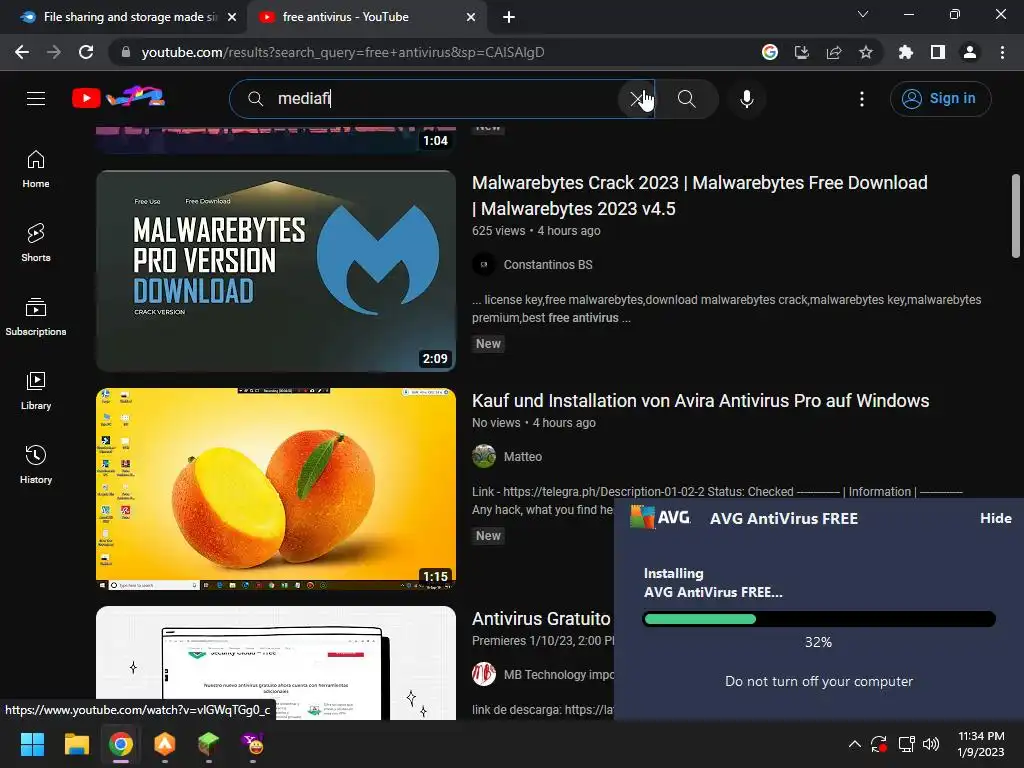
Task: Open the Antivirus Gratuito video thumbnail
Action: (276, 663)
